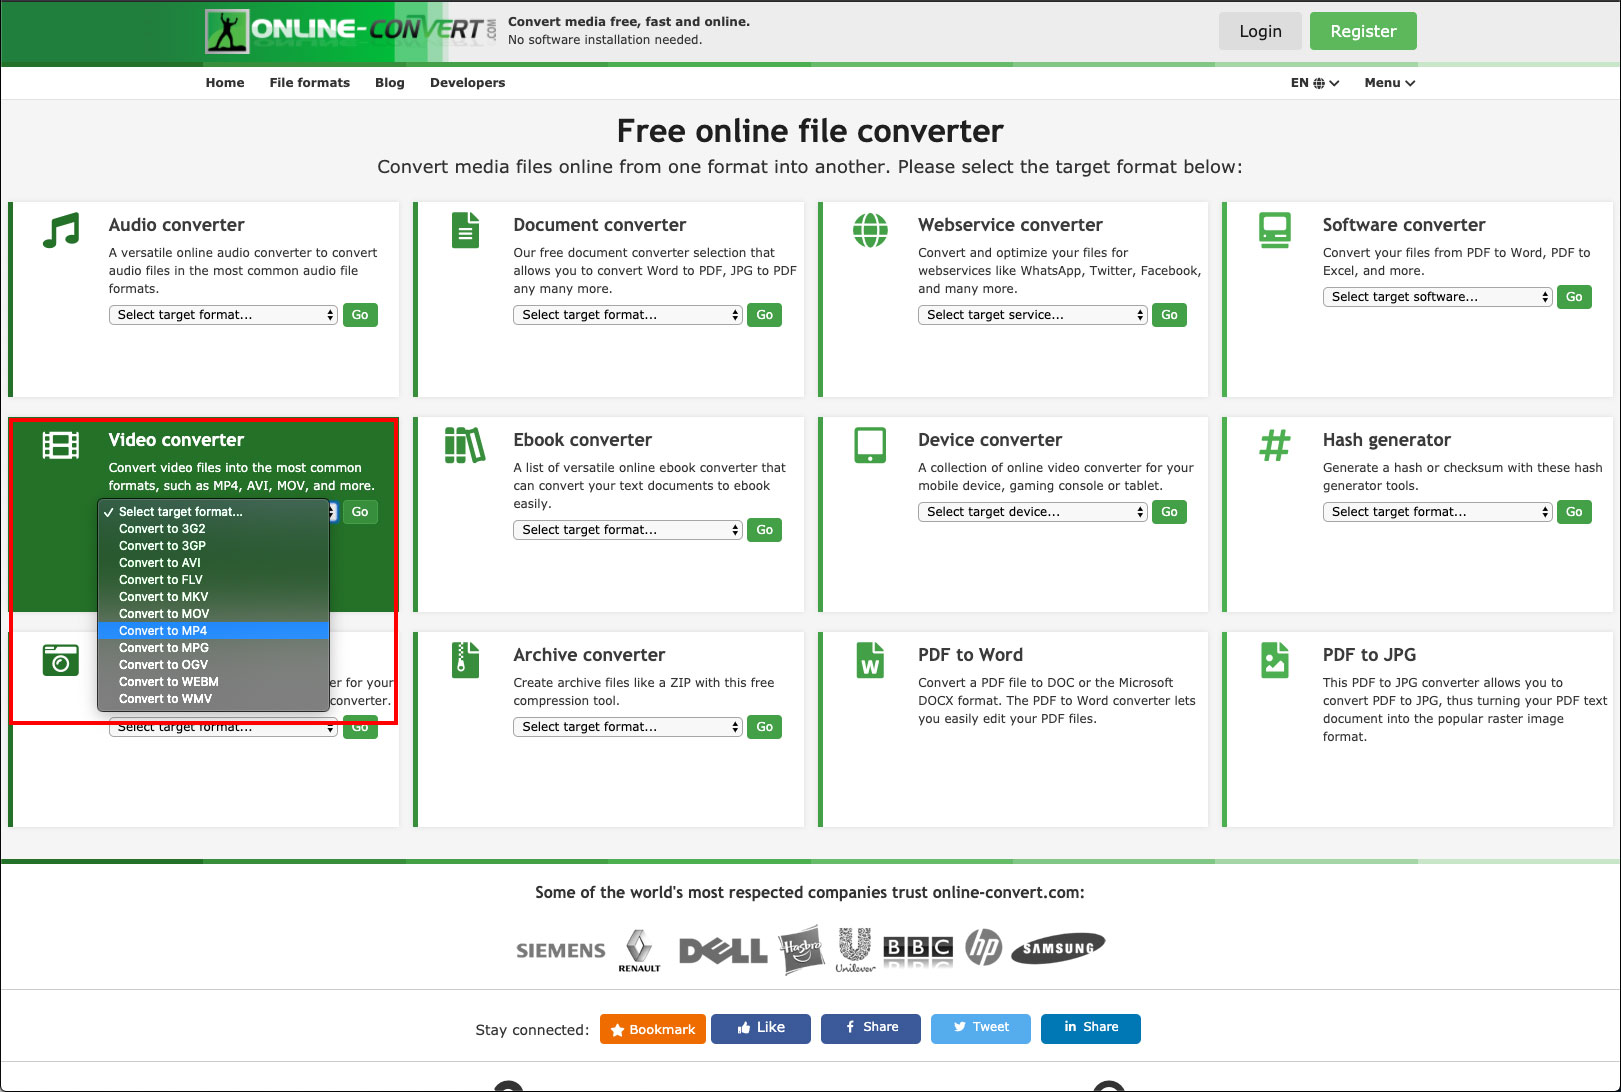Choose Convert to WEBM option
Image resolution: width=1621 pixels, height=1092 pixels.
168,682
